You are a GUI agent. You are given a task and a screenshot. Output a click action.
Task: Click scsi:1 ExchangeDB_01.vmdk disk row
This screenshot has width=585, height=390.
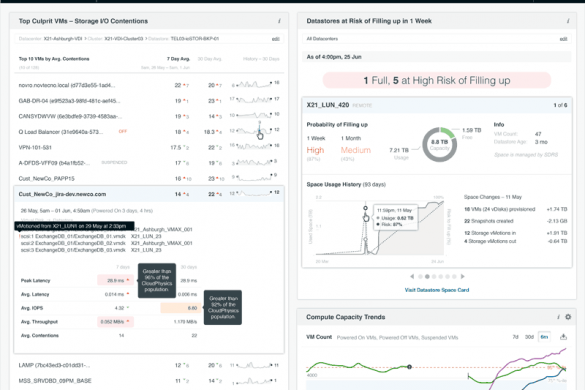click(x=91, y=236)
